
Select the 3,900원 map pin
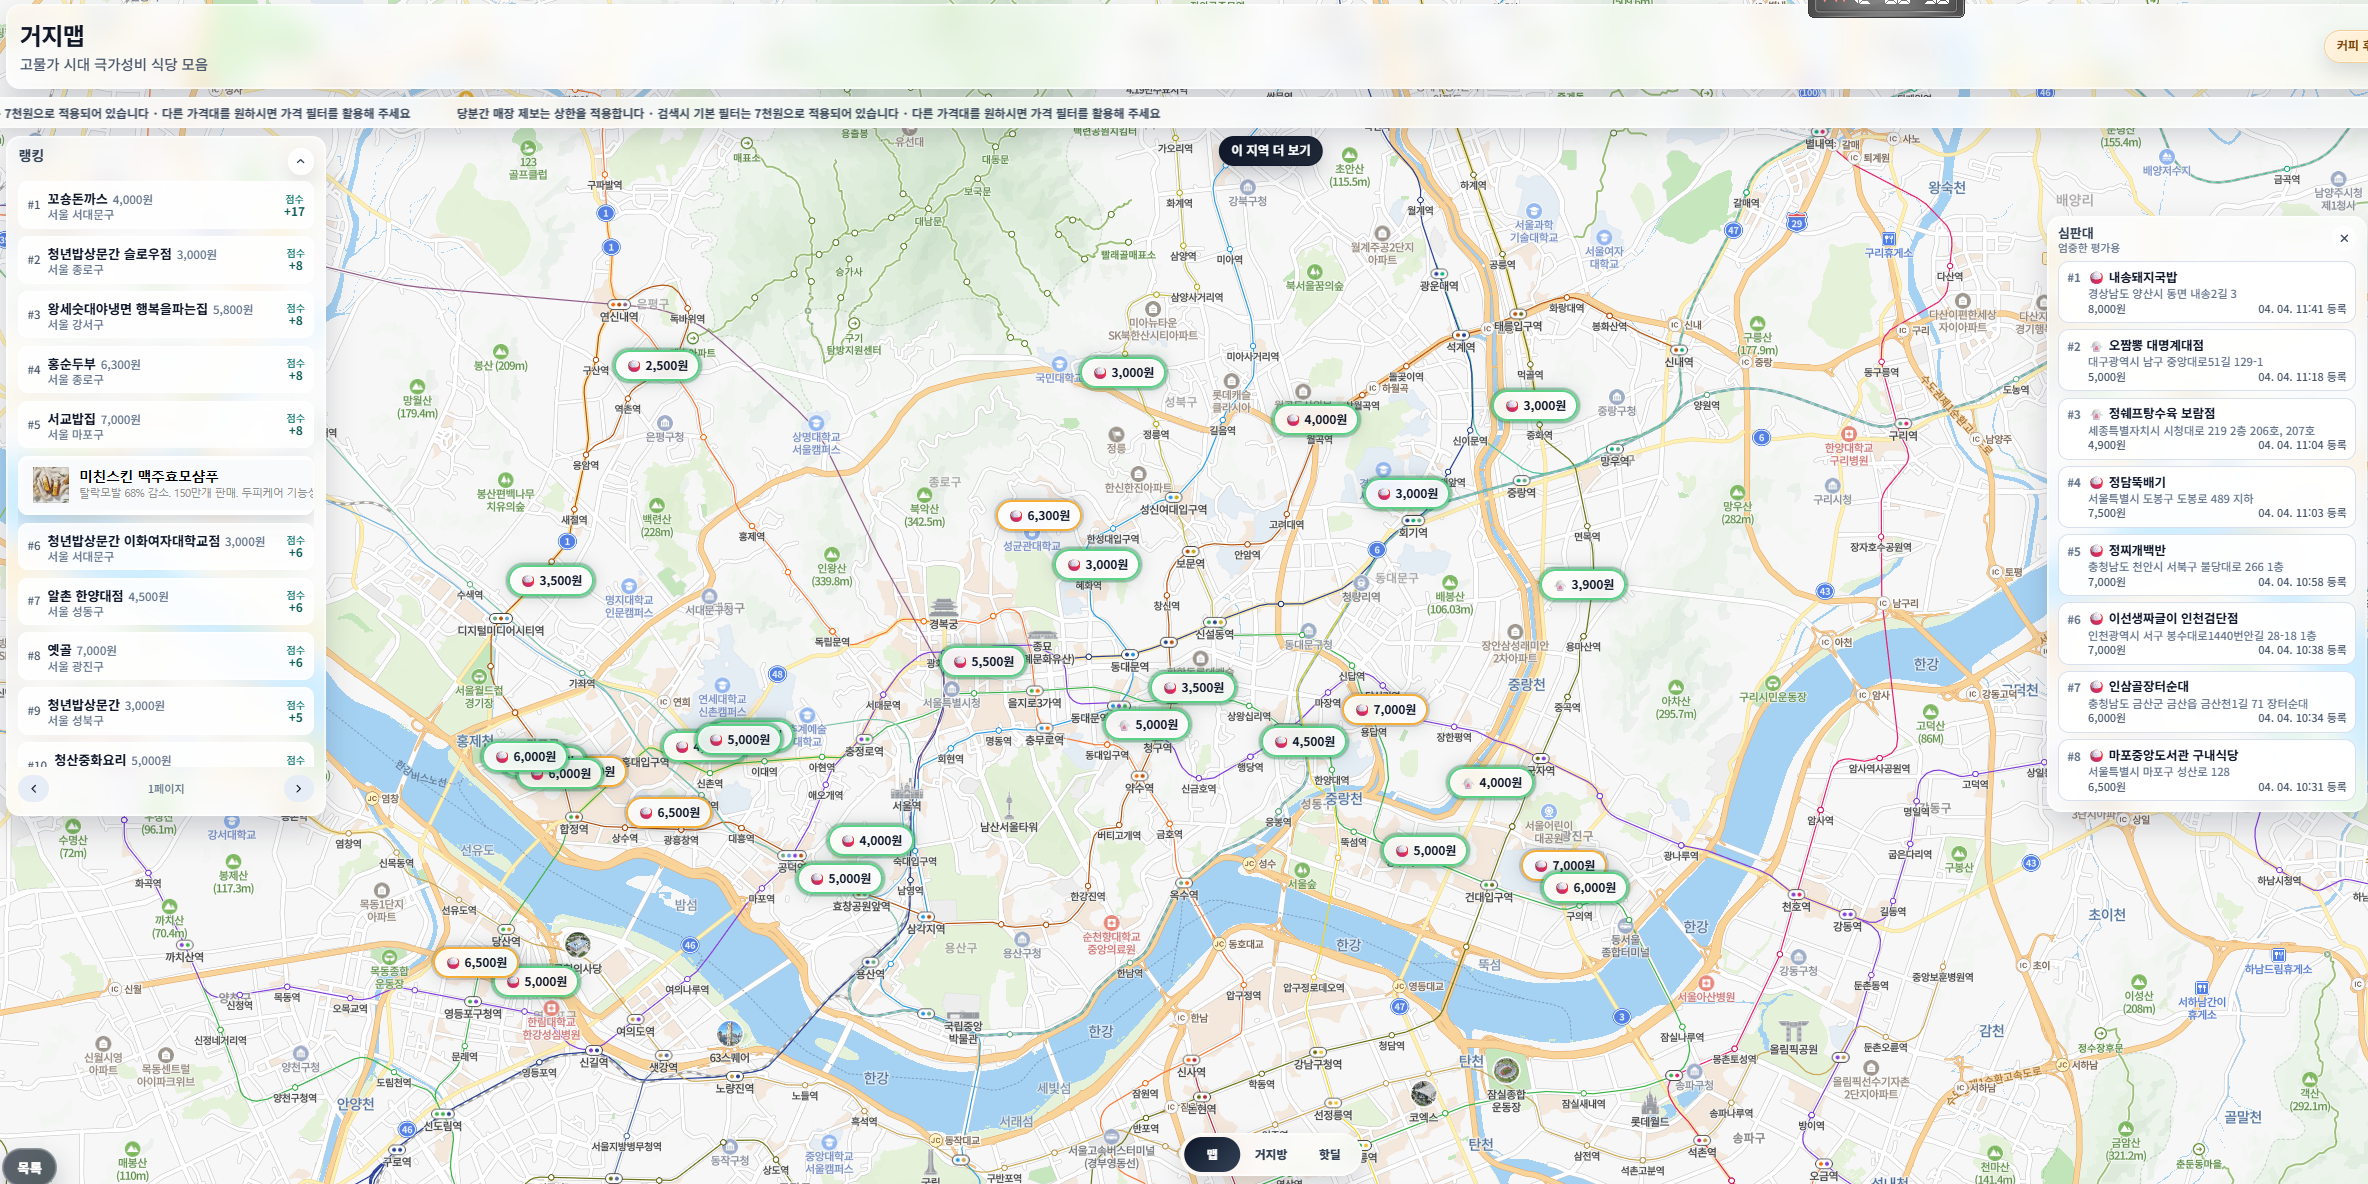click(1583, 585)
